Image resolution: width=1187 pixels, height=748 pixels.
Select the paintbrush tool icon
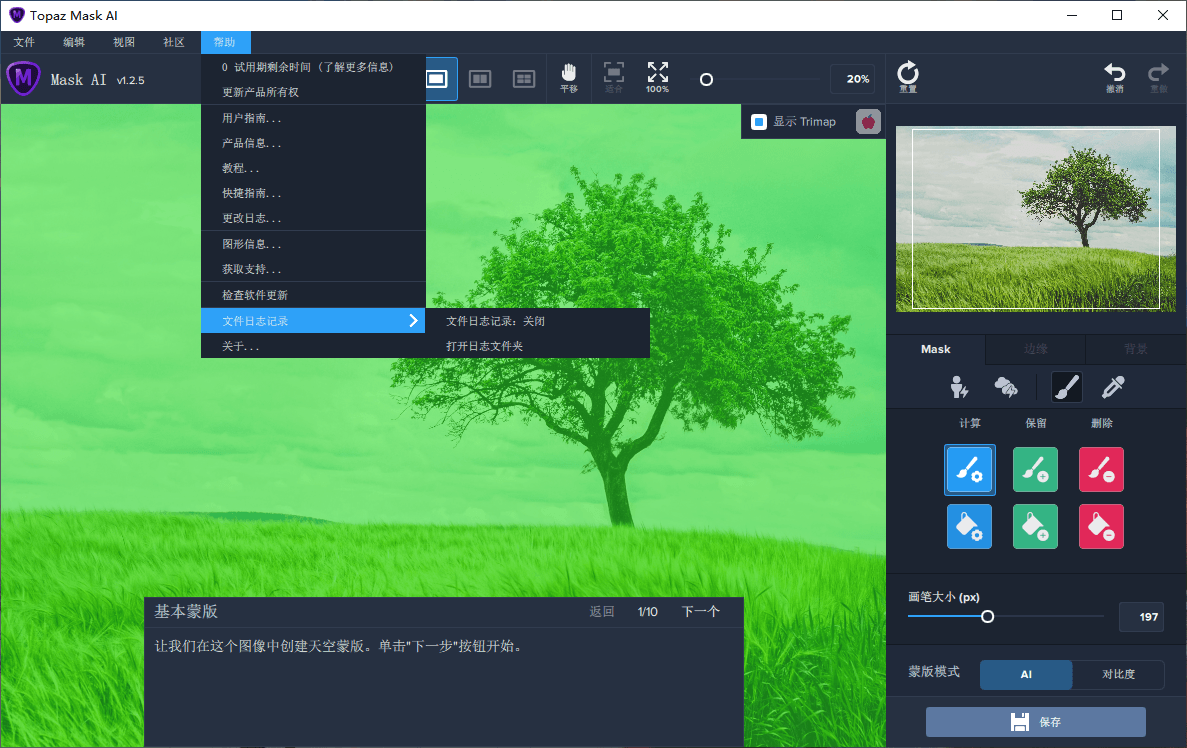coord(1067,387)
